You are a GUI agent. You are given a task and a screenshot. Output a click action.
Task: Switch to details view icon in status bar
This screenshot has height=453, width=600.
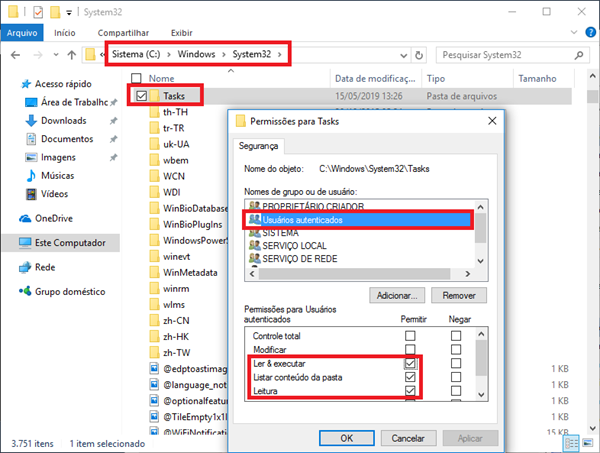[x=571, y=443]
